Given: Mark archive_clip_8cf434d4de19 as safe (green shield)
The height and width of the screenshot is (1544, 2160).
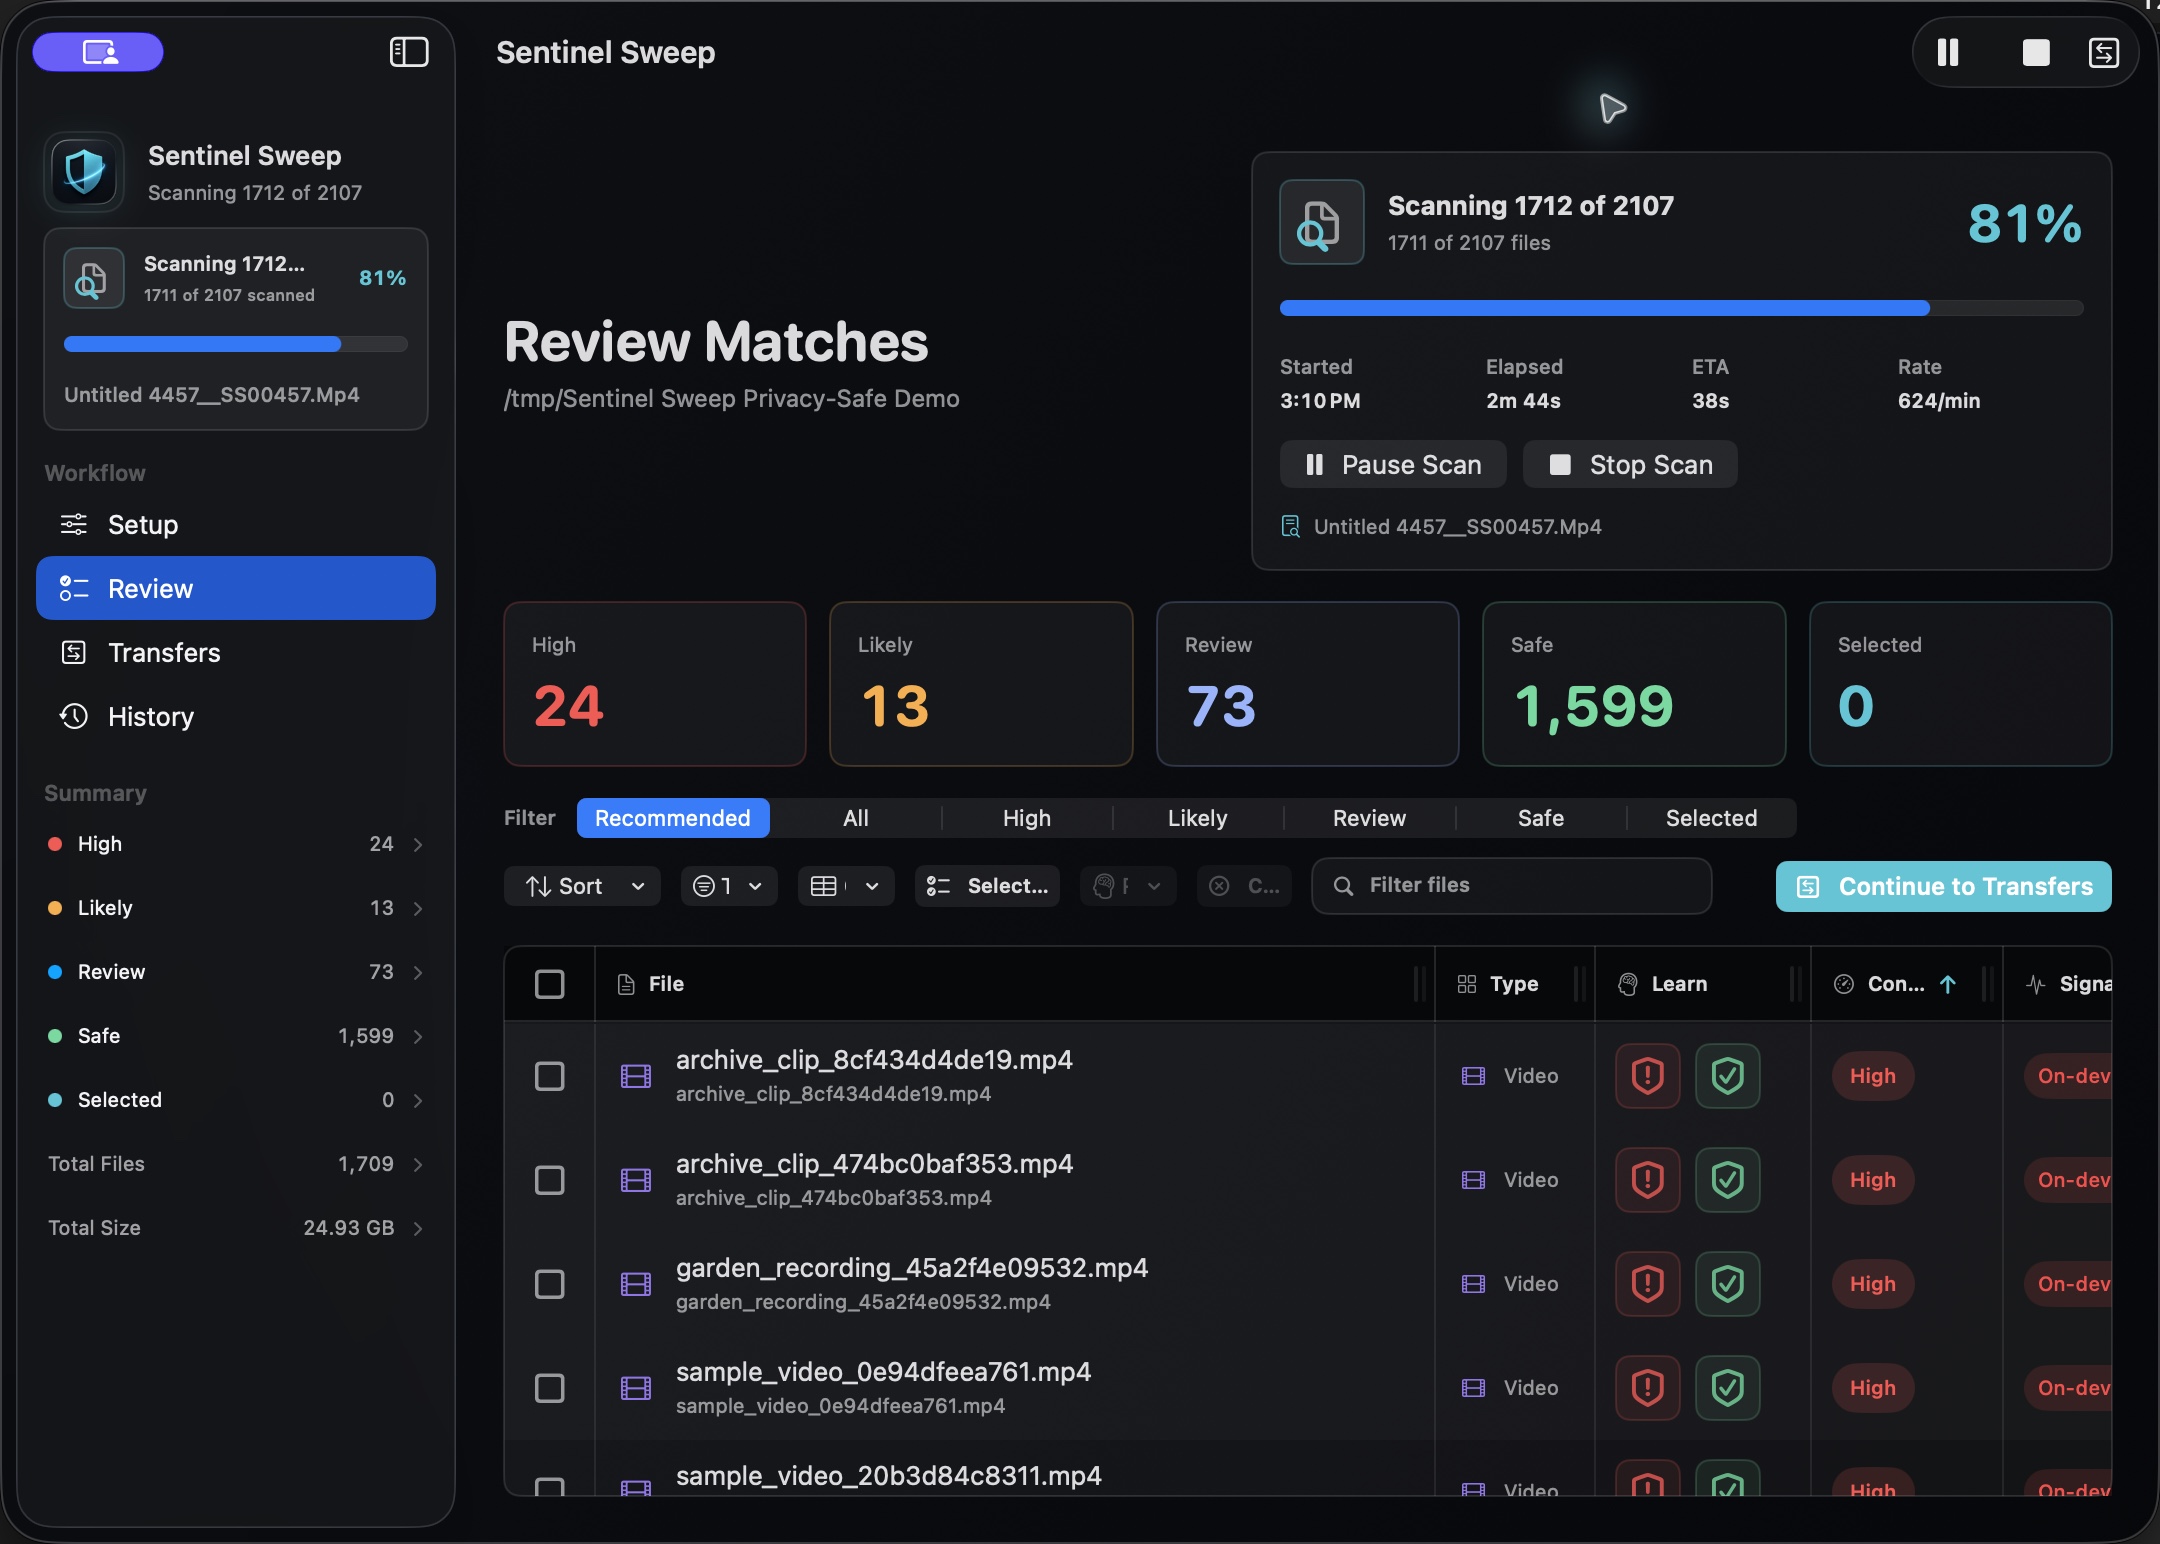Looking at the screenshot, I should point(1728,1076).
